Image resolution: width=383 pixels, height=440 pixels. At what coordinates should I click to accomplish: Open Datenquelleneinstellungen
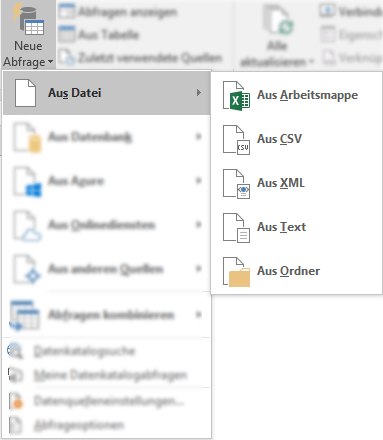tap(107, 401)
